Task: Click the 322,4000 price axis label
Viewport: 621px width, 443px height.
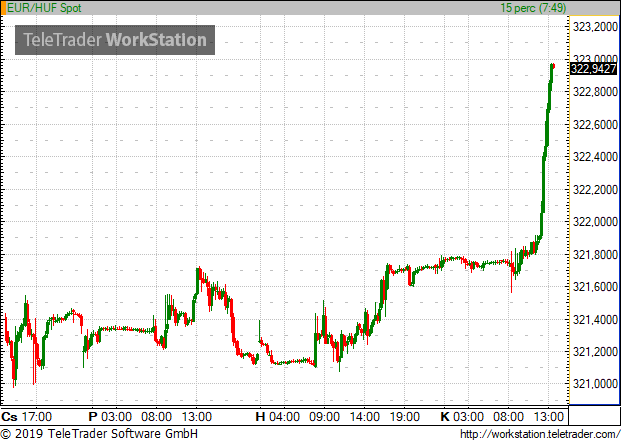Action: pos(595,157)
